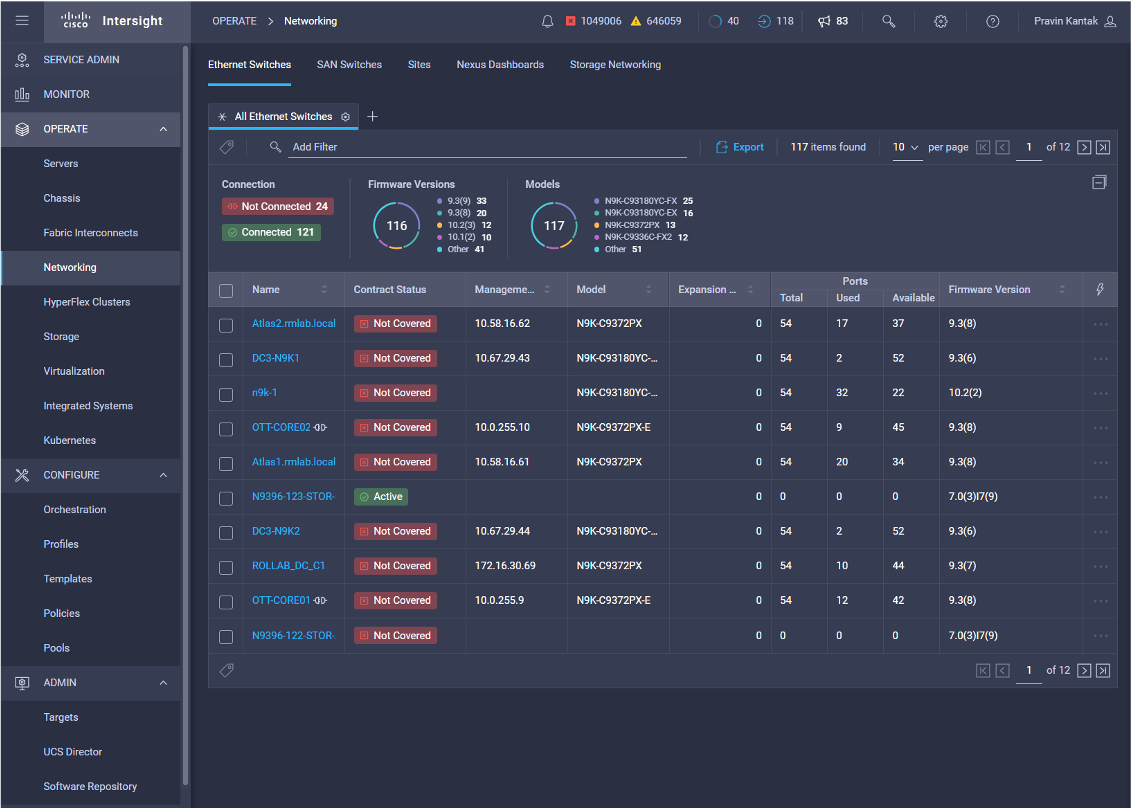
Task: Open the global search magnifier icon
Action: click(x=888, y=21)
